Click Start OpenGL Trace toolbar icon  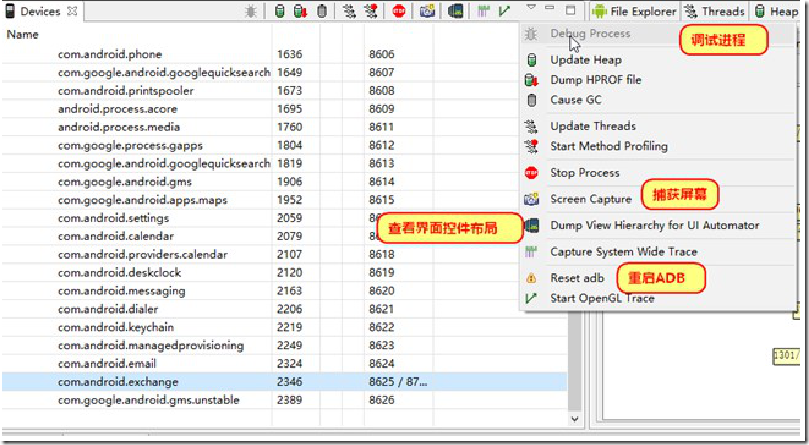click(x=504, y=11)
